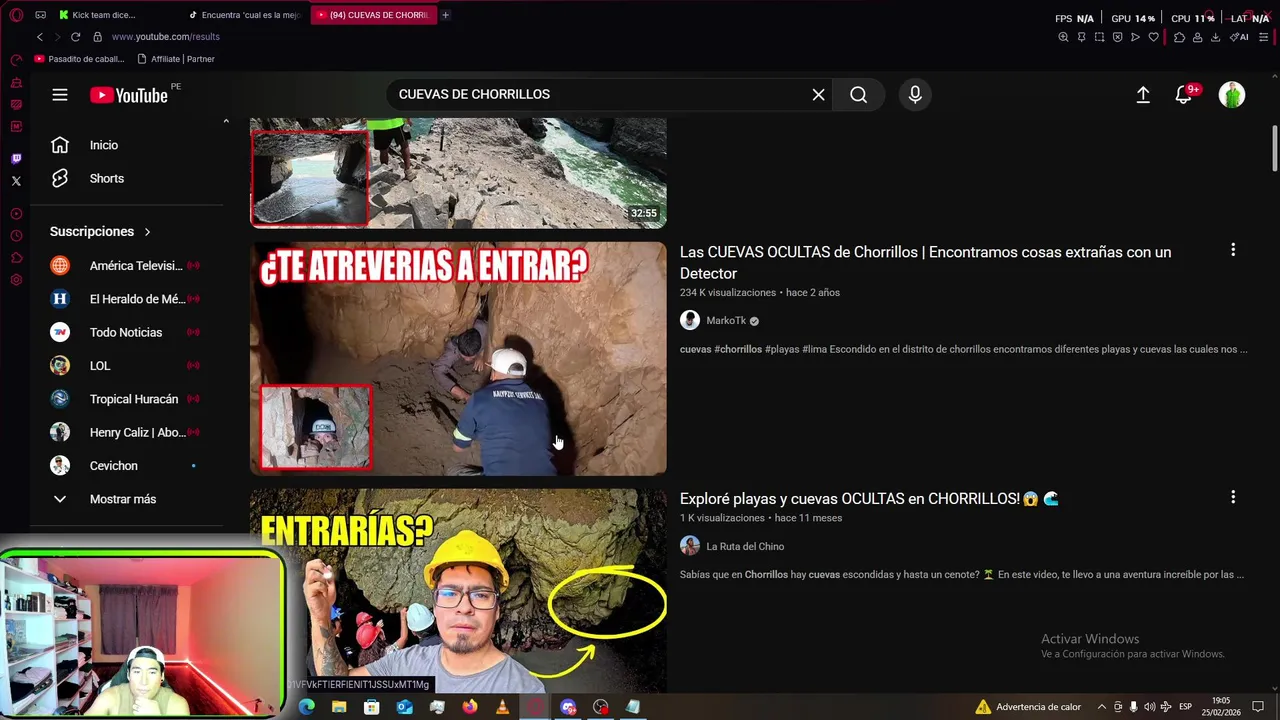Visit MarkoTk channel name
This screenshot has height=720, width=1280.
(x=726, y=320)
